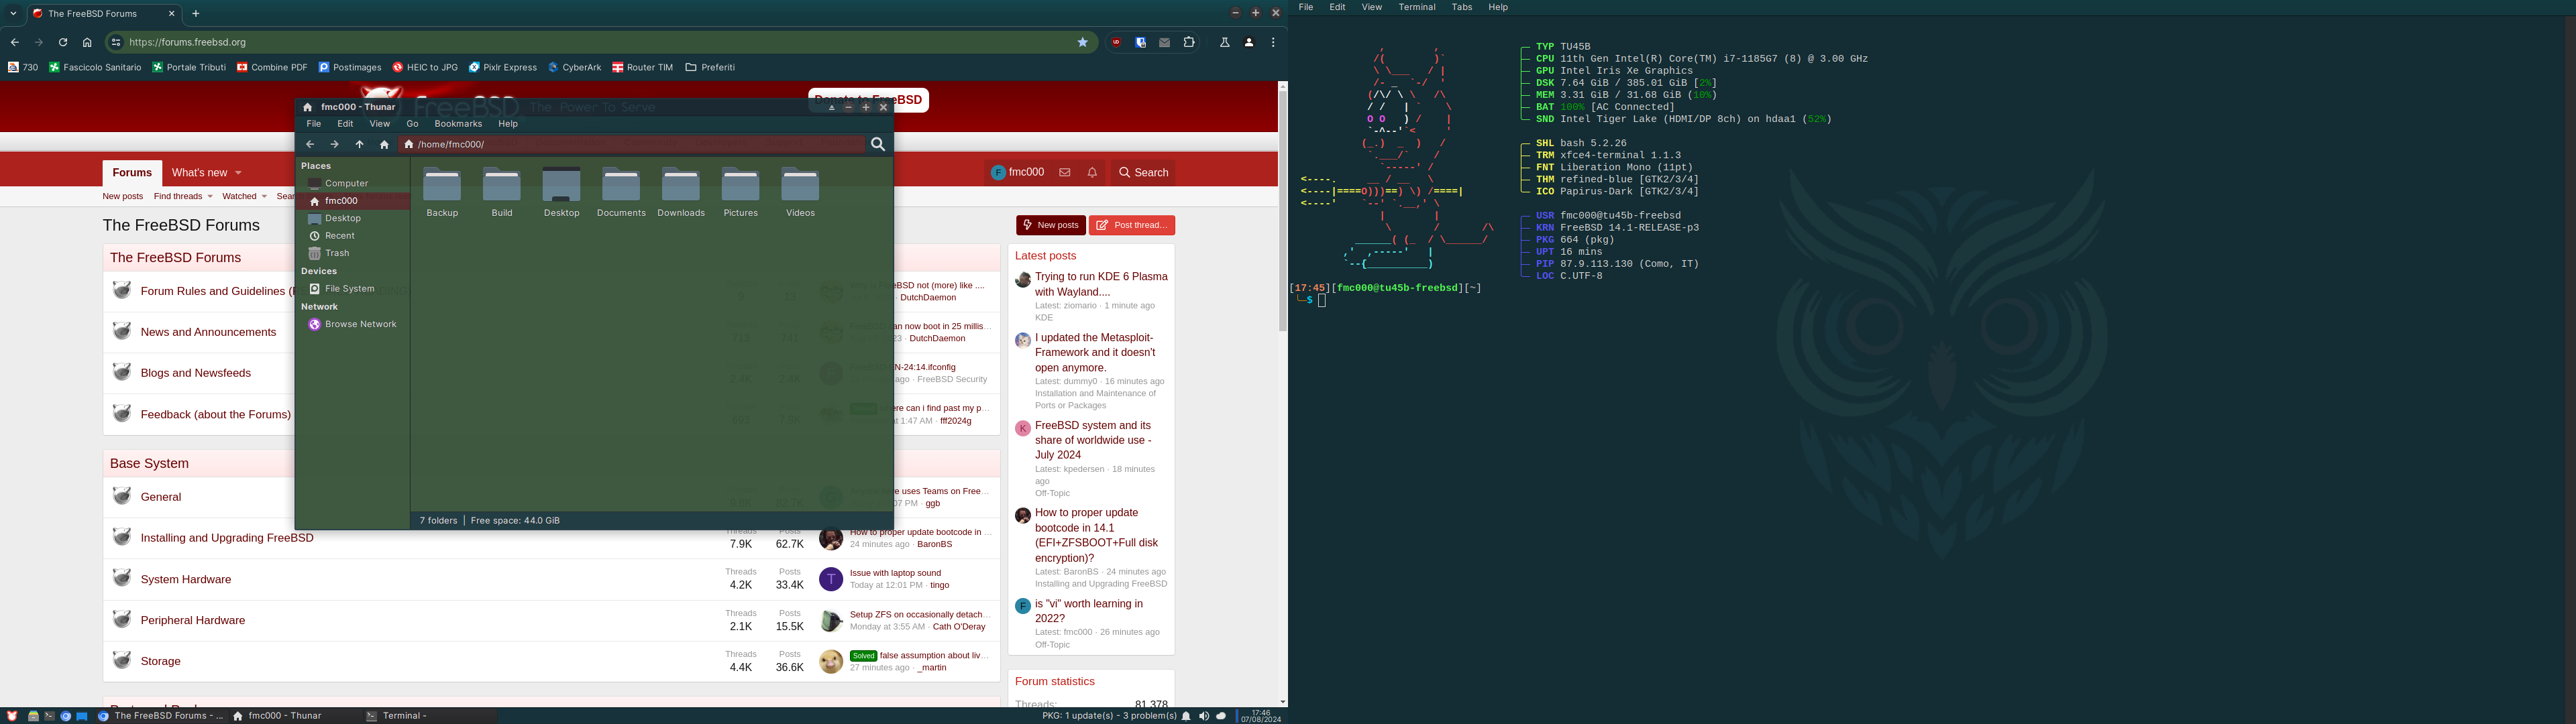The width and height of the screenshot is (2576, 724).
Task: Open Thunar's Go menu
Action: [412, 124]
